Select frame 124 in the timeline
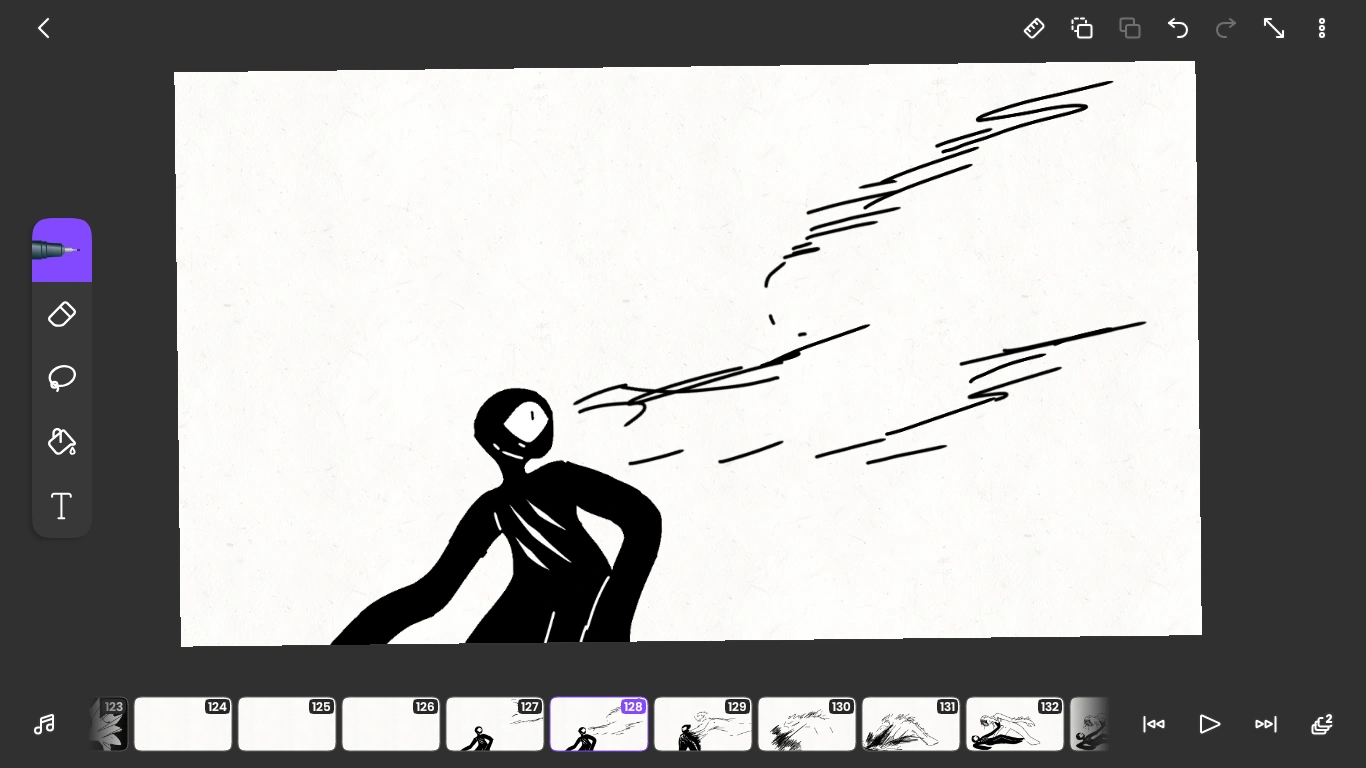Viewport: 1366px width, 768px height. 183,724
